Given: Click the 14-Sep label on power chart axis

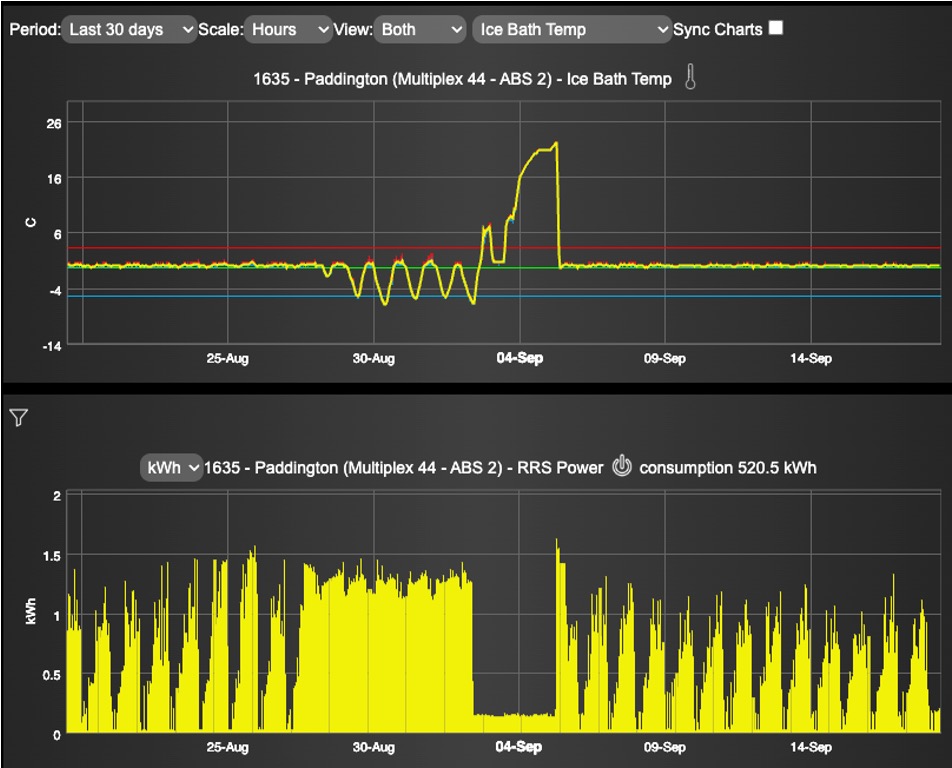Looking at the screenshot, I should tap(811, 747).
